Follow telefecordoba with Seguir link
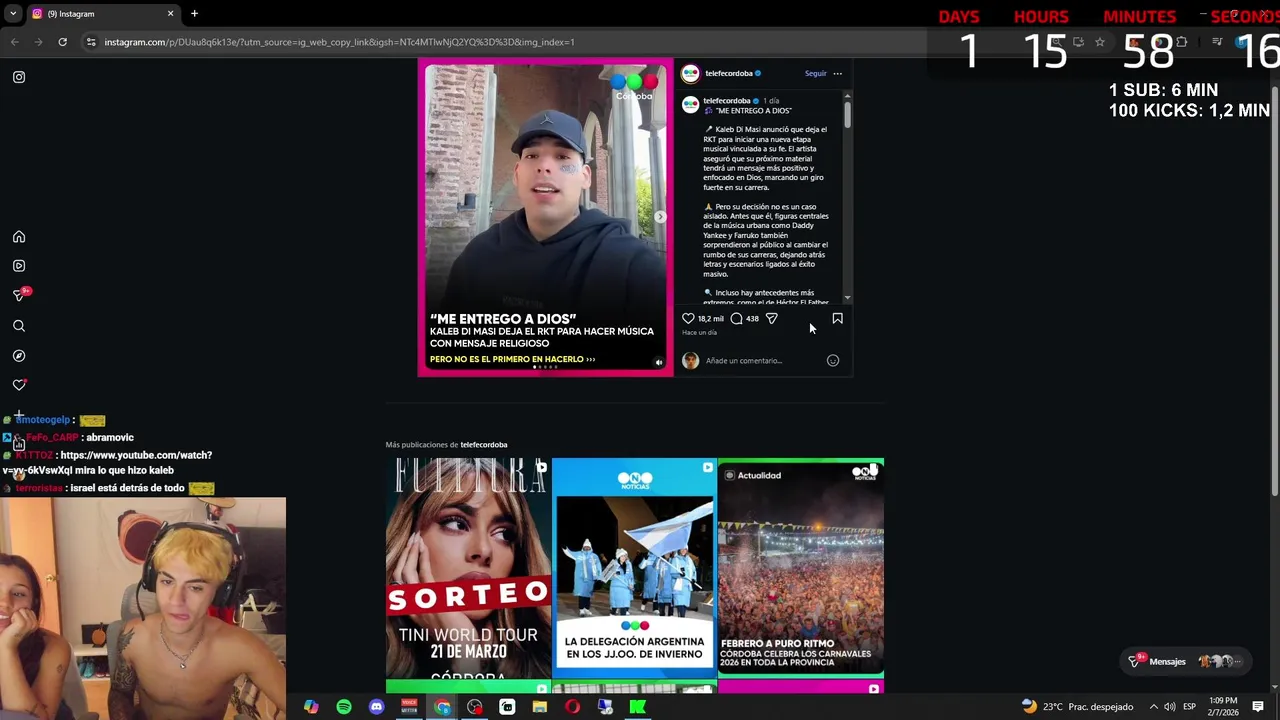 [x=816, y=73]
